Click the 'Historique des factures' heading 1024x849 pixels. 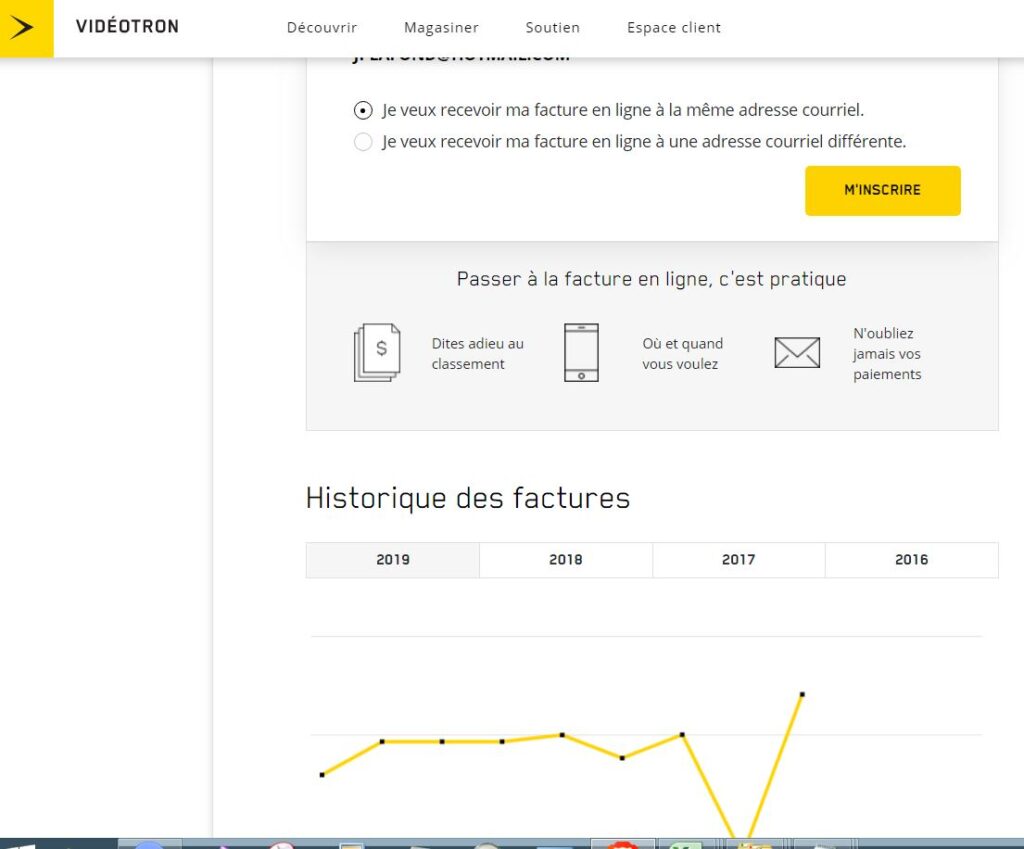coord(468,498)
